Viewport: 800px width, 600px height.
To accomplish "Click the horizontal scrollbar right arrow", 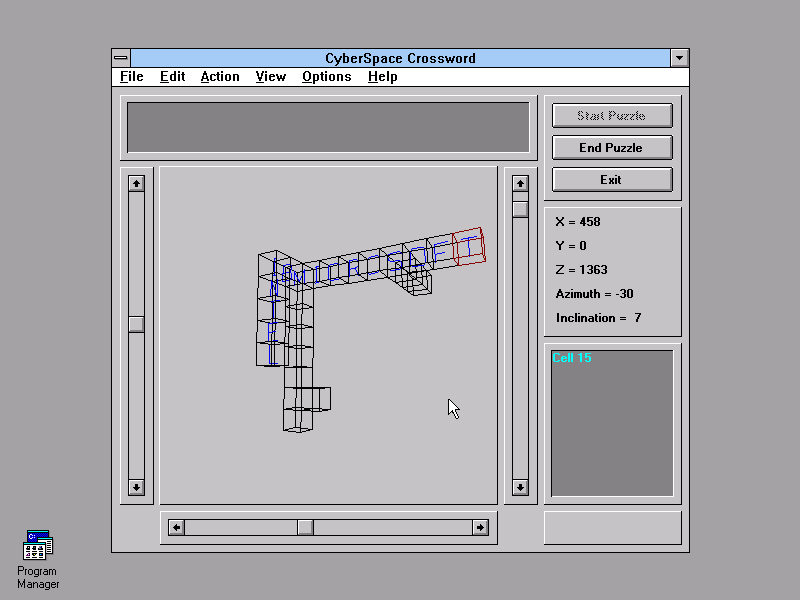I will (480, 527).
